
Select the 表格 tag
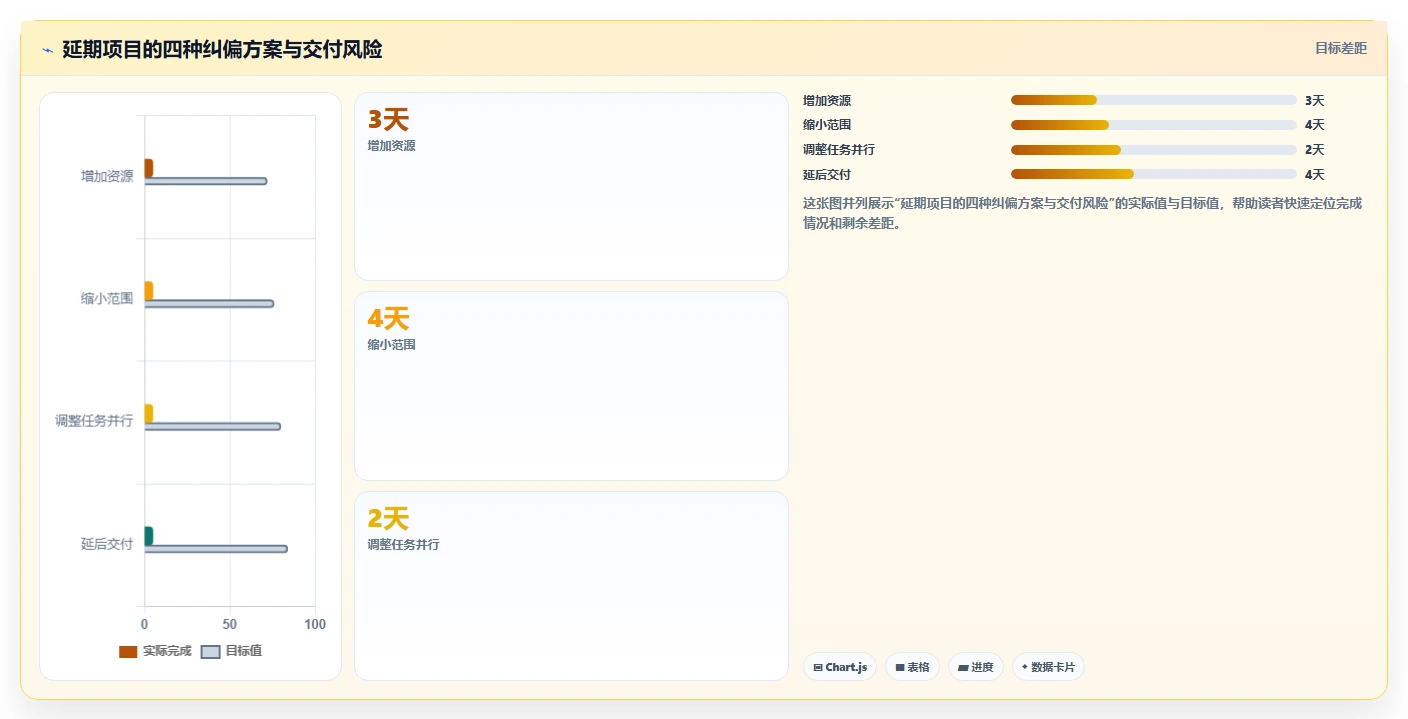pyautogui.click(x=912, y=667)
